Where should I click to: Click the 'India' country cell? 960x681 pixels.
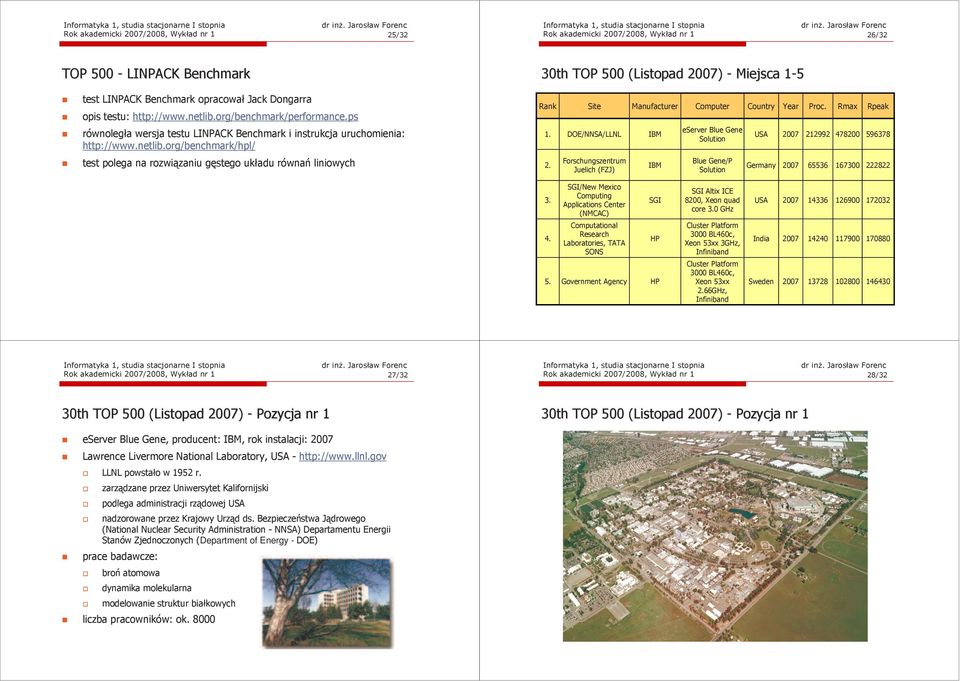pyautogui.click(x=761, y=238)
